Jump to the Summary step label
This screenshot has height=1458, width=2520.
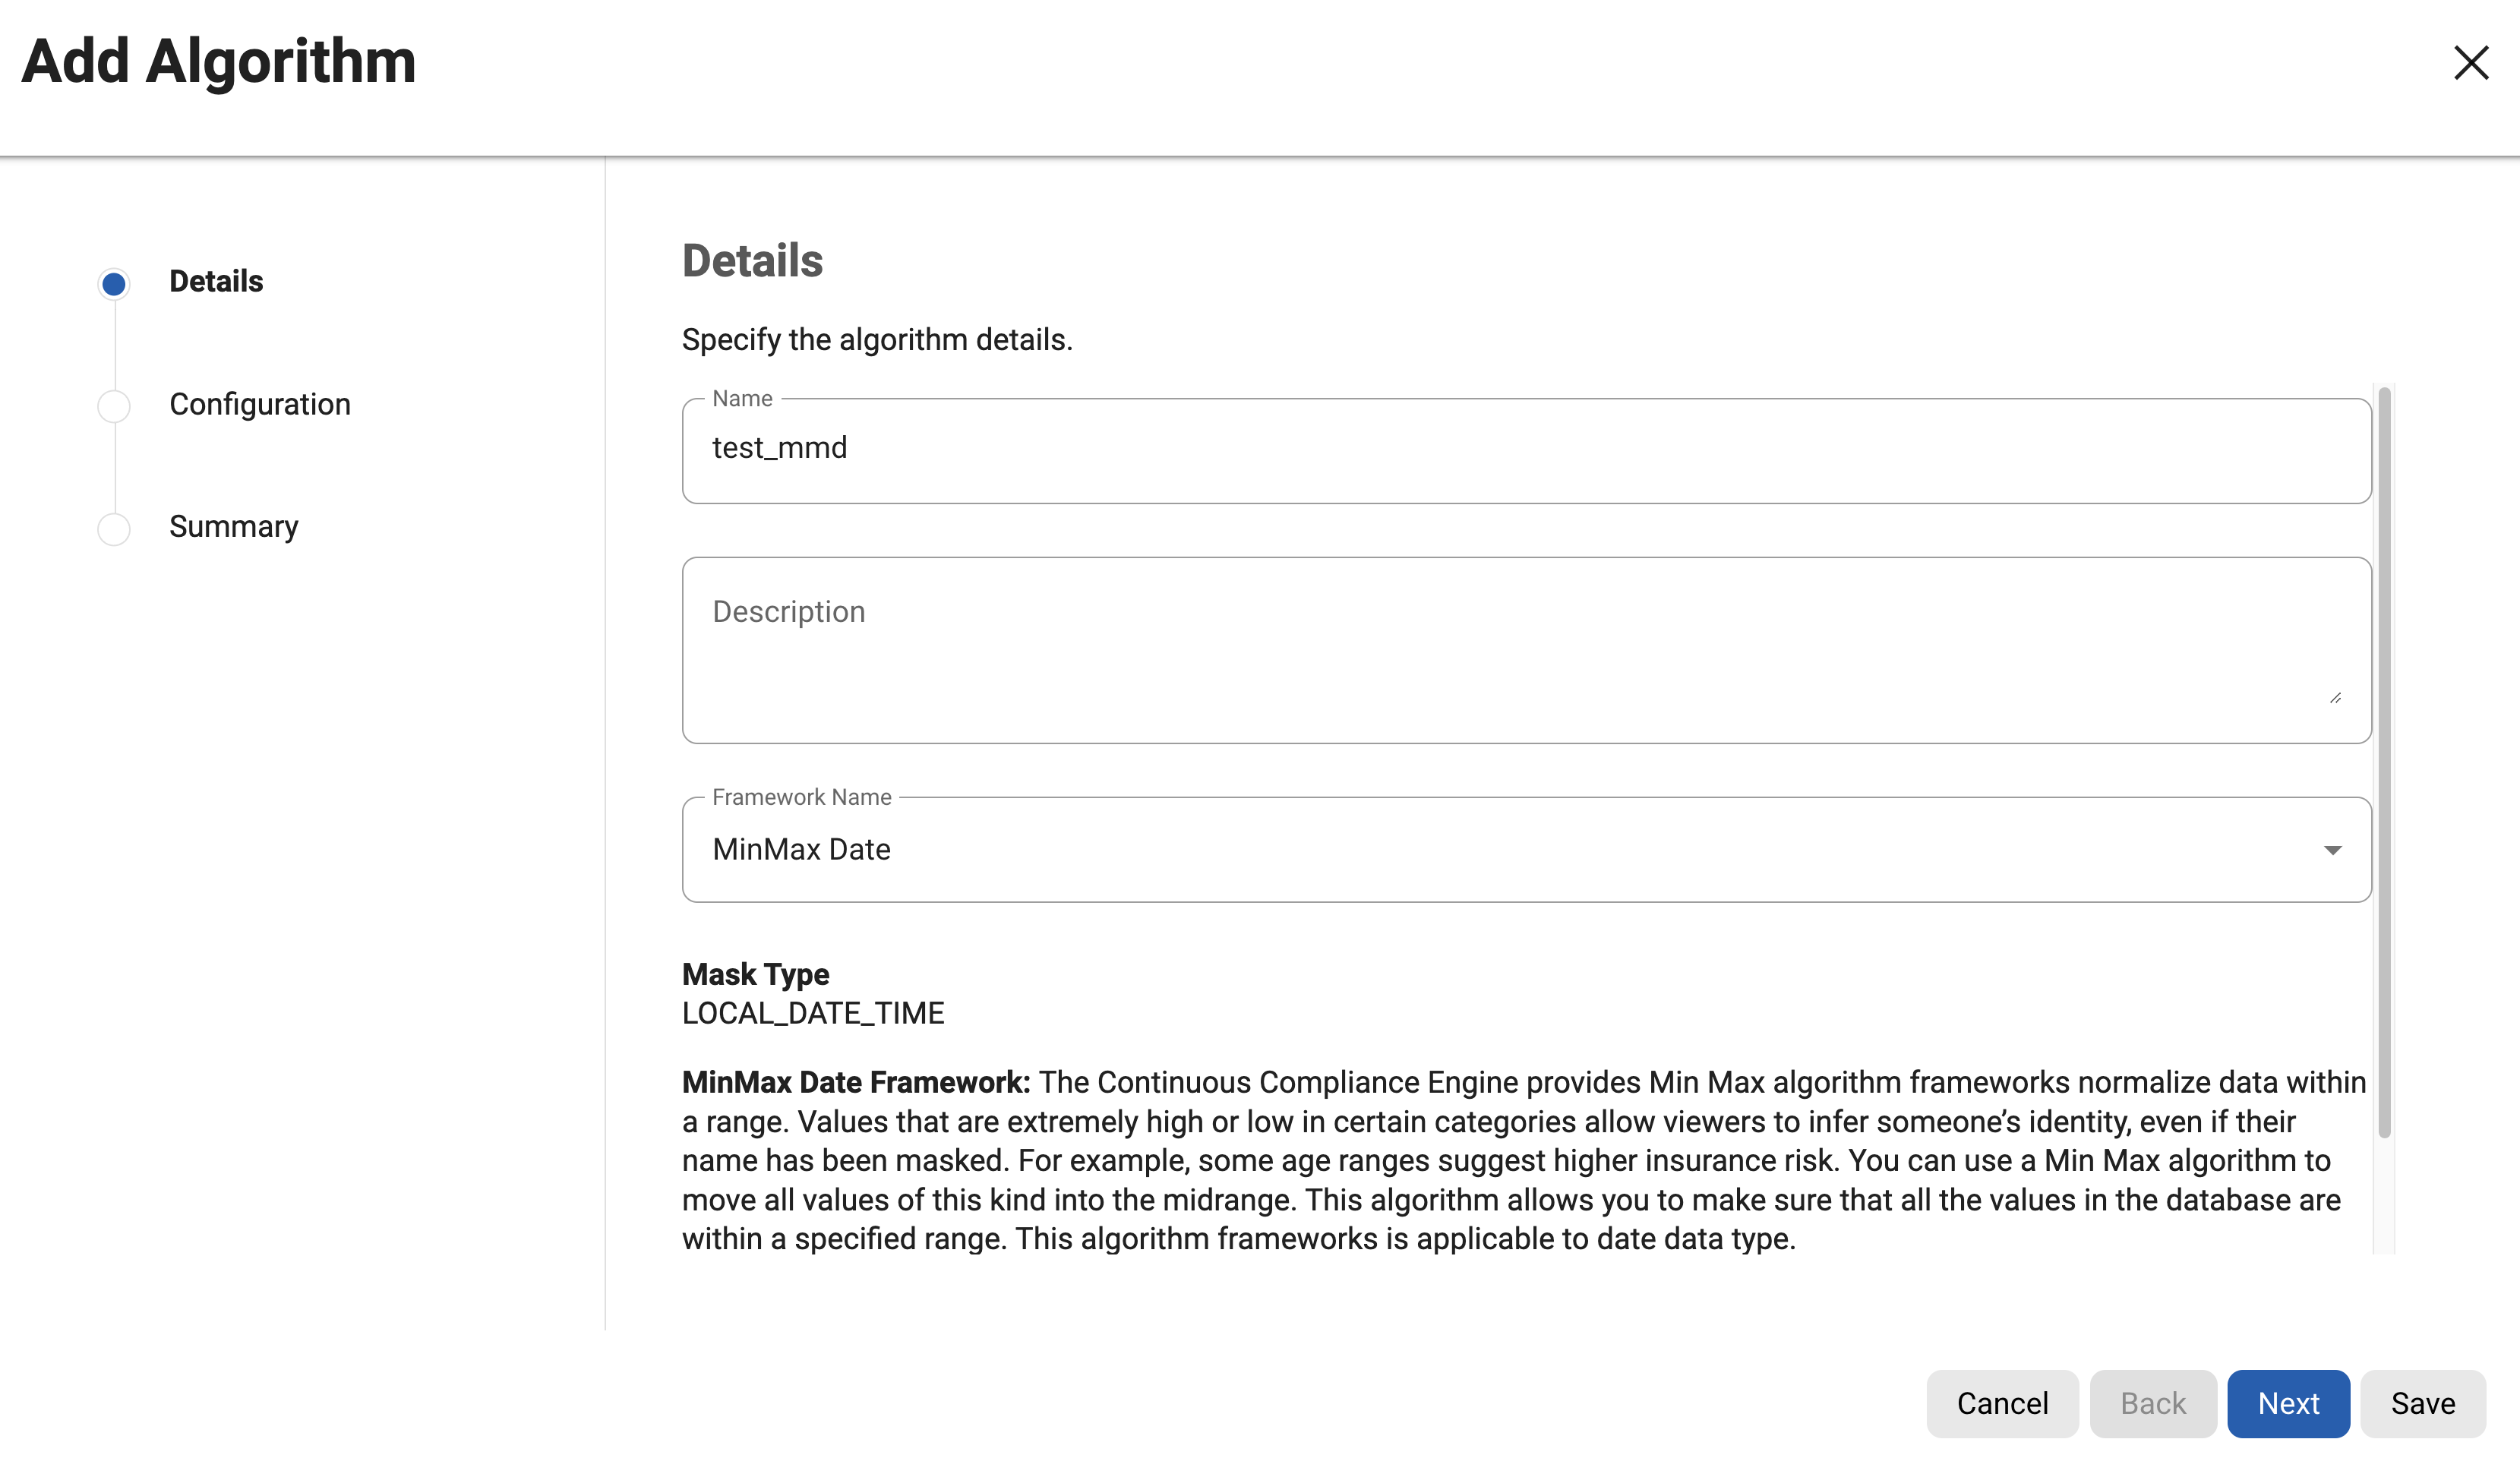pyautogui.click(x=234, y=526)
